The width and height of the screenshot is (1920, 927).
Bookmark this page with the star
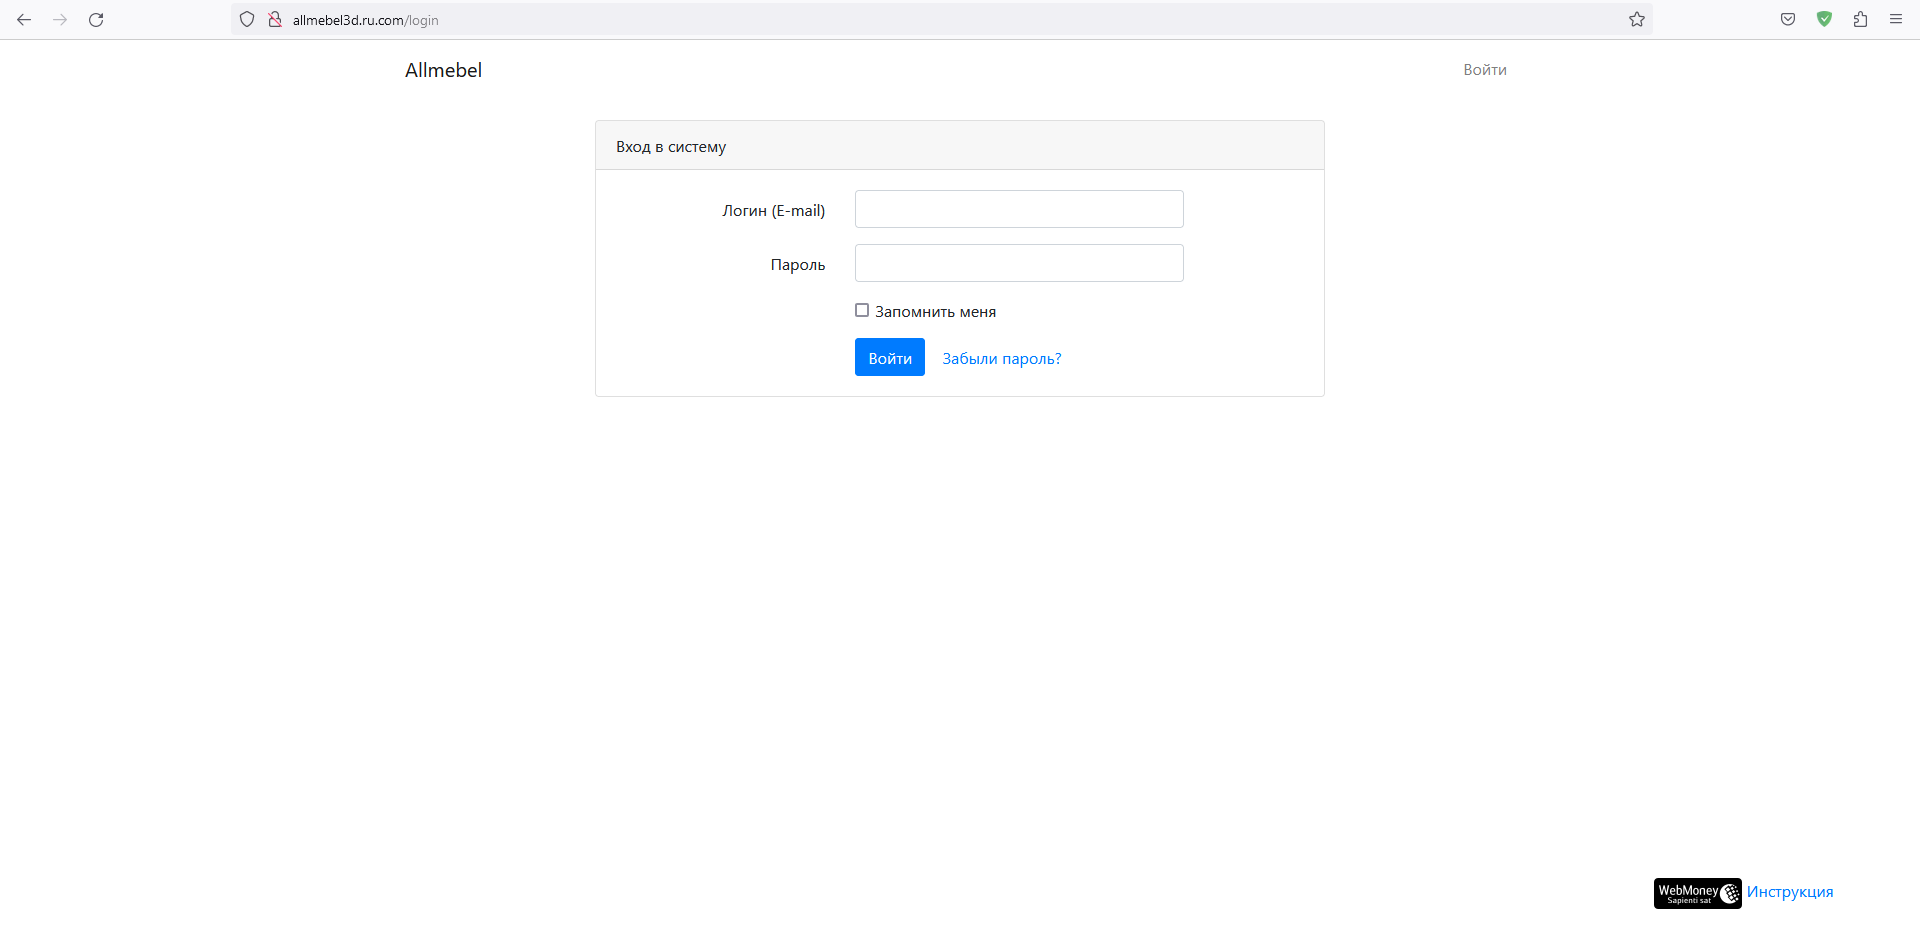[x=1637, y=20]
